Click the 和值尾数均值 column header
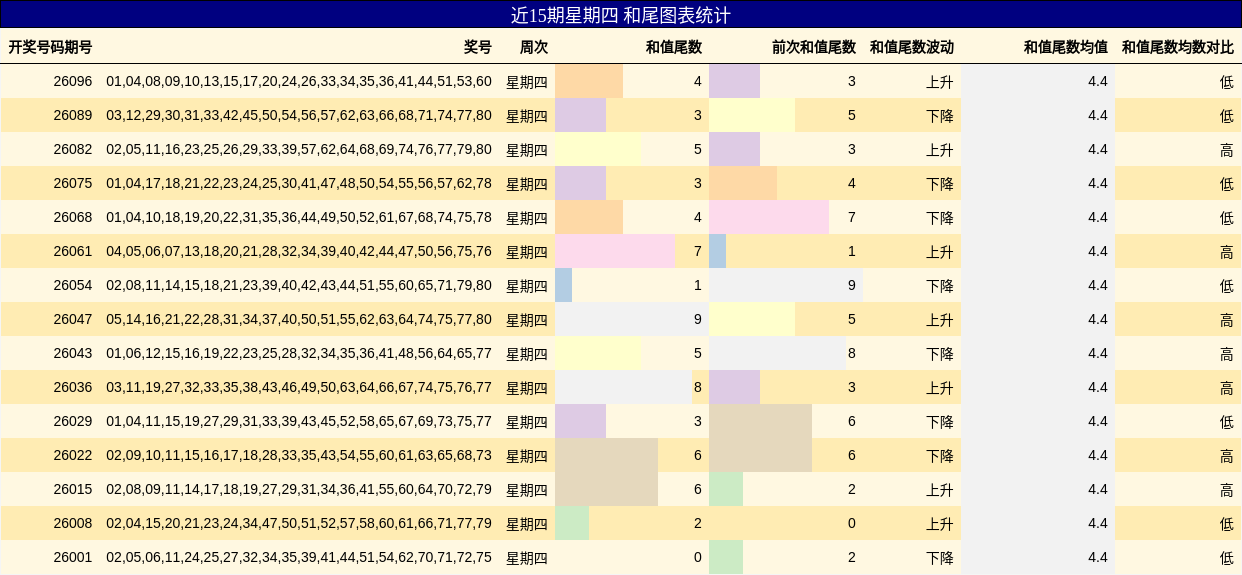1242x575 pixels. pyautogui.click(x=1066, y=47)
